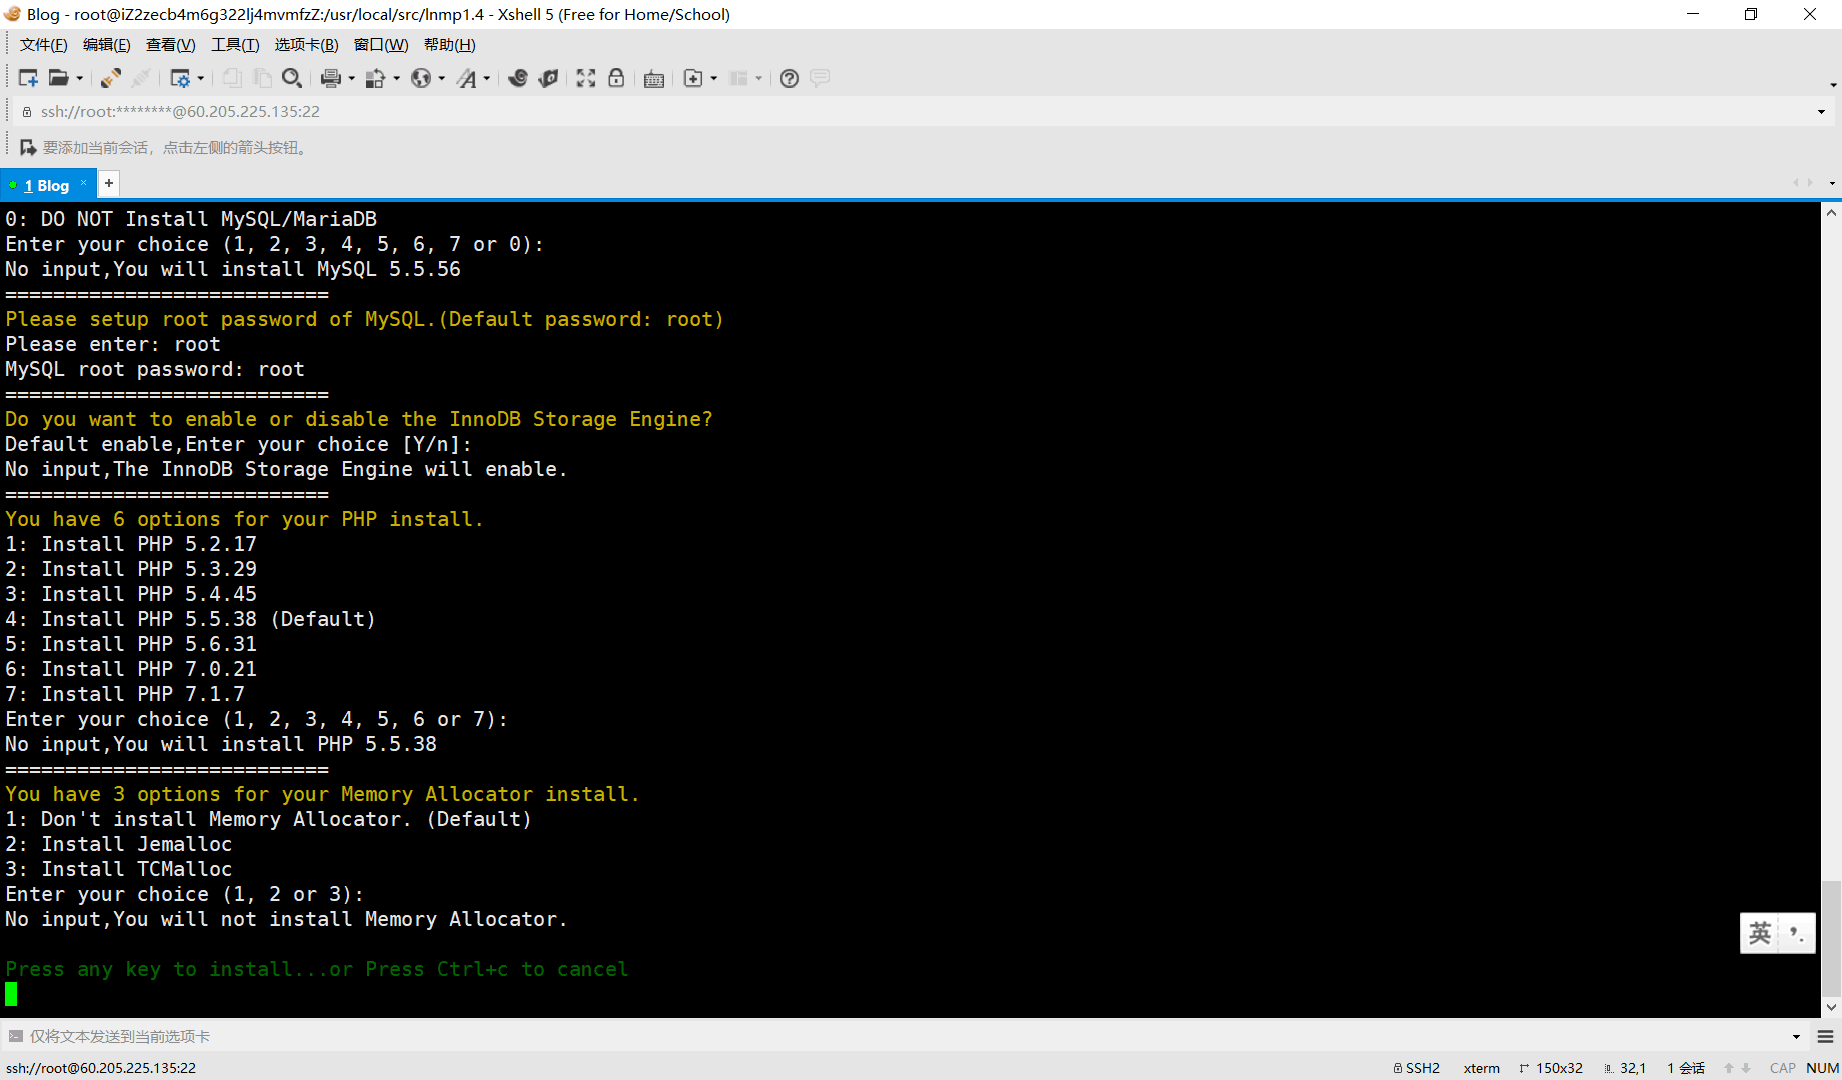Toggle full screen mode icon
This screenshot has height=1080, width=1842.
tap(586, 78)
